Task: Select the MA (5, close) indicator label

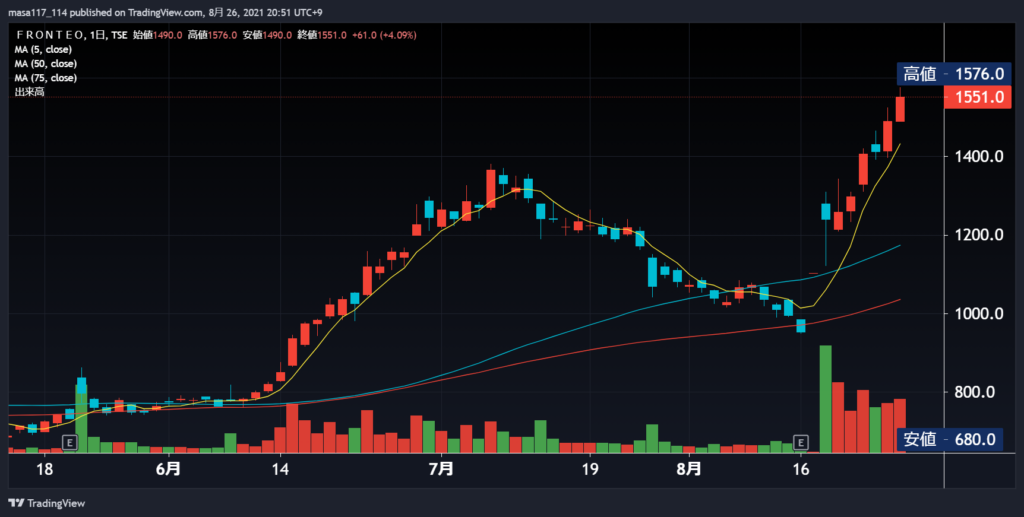Action: pos(43,50)
